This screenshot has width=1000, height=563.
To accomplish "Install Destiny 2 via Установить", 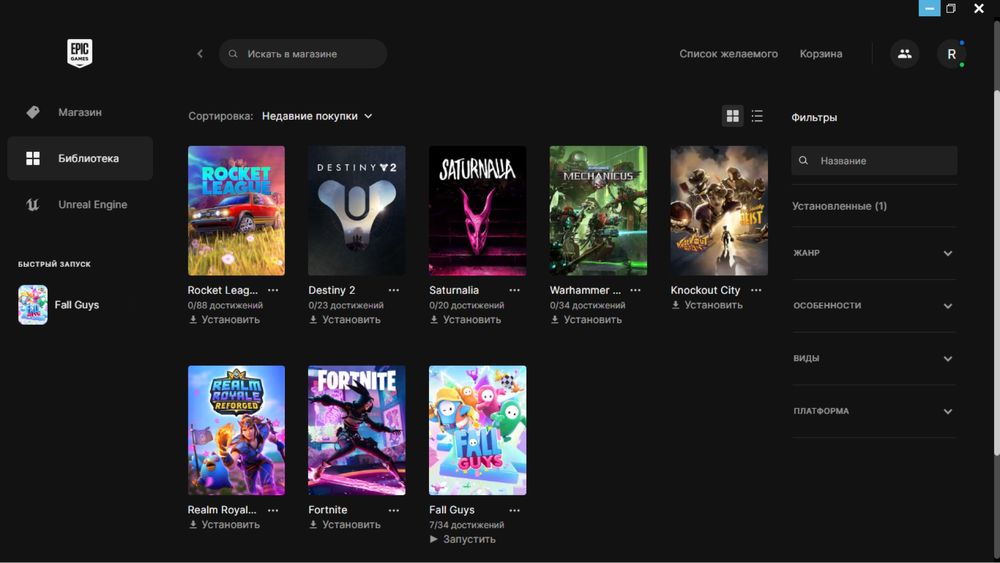I will coord(345,319).
